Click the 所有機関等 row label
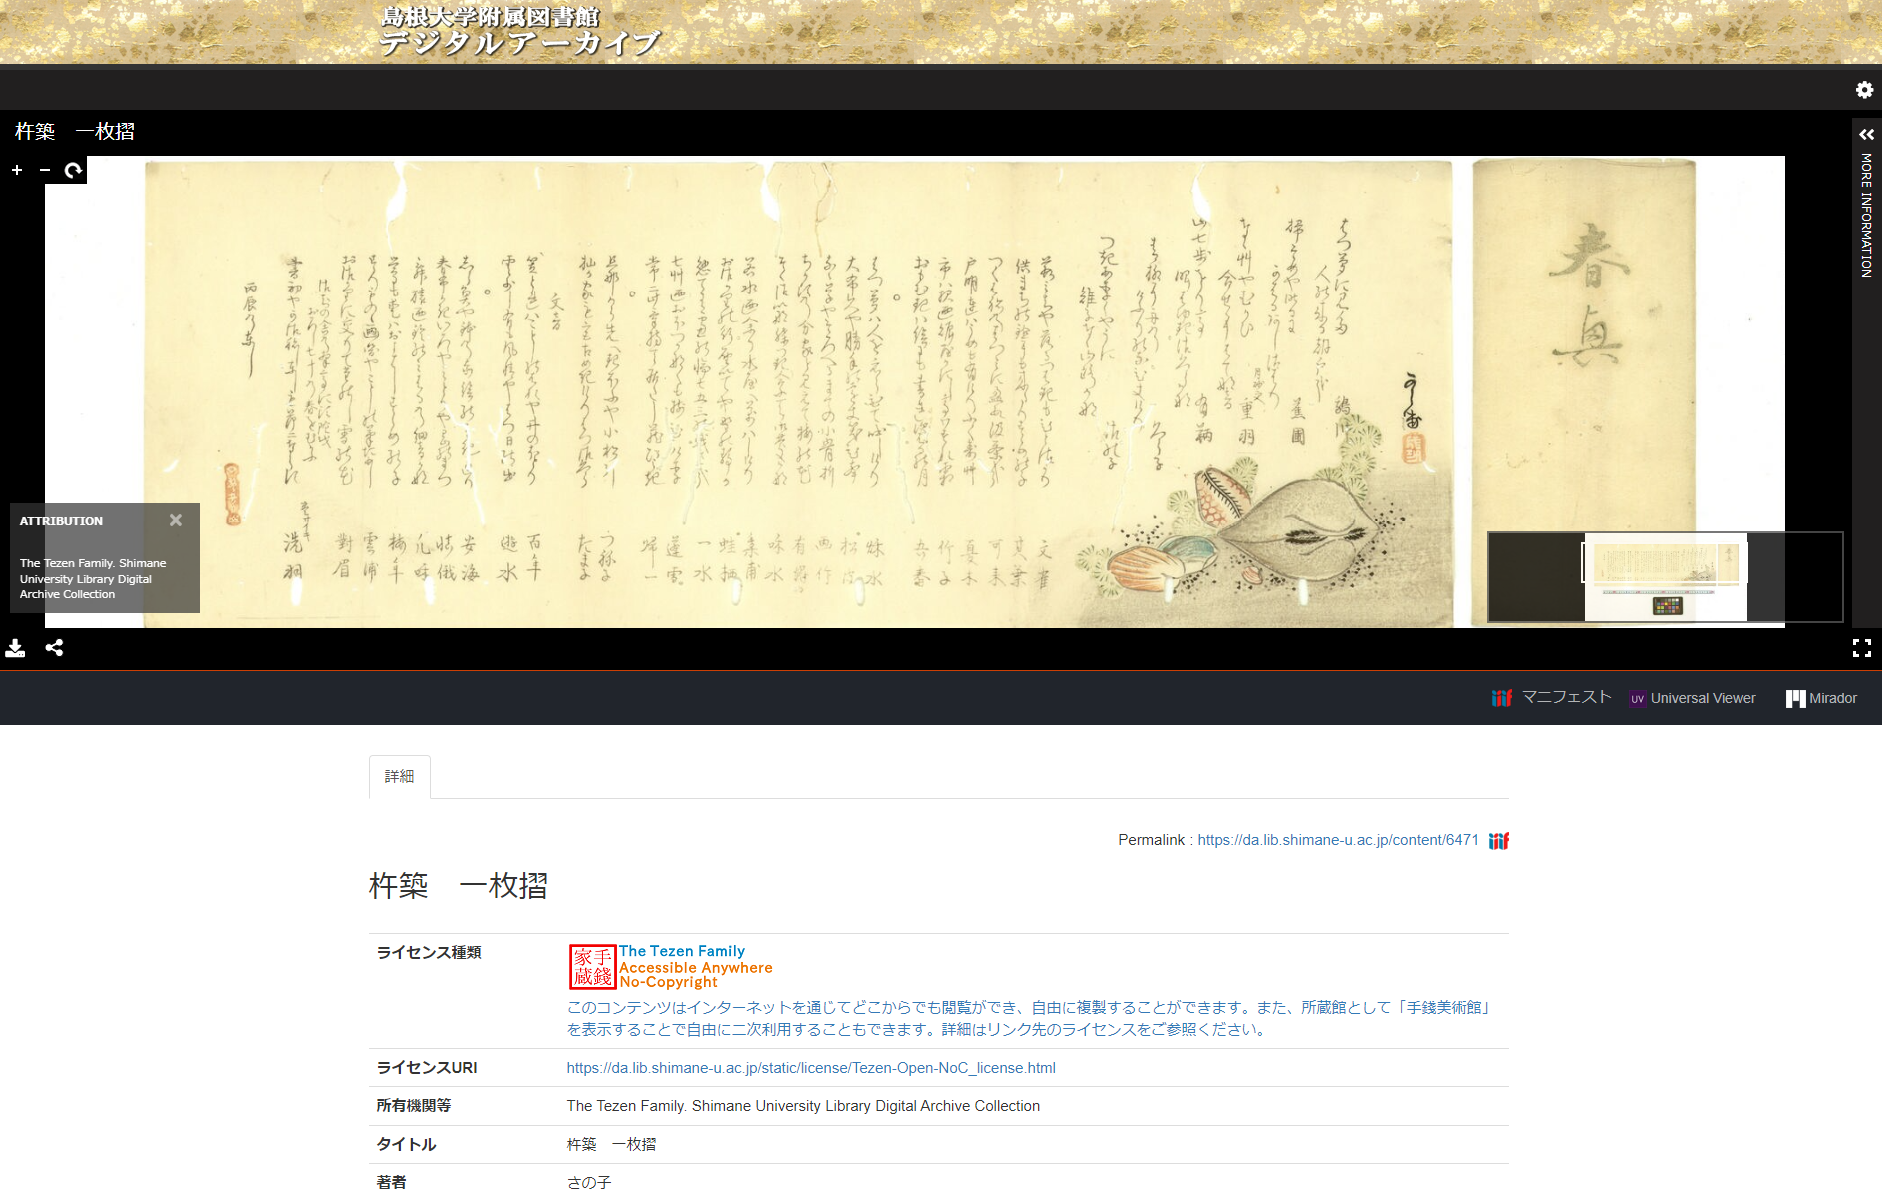1882x1198 pixels. pyautogui.click(x=414, y=1106)
